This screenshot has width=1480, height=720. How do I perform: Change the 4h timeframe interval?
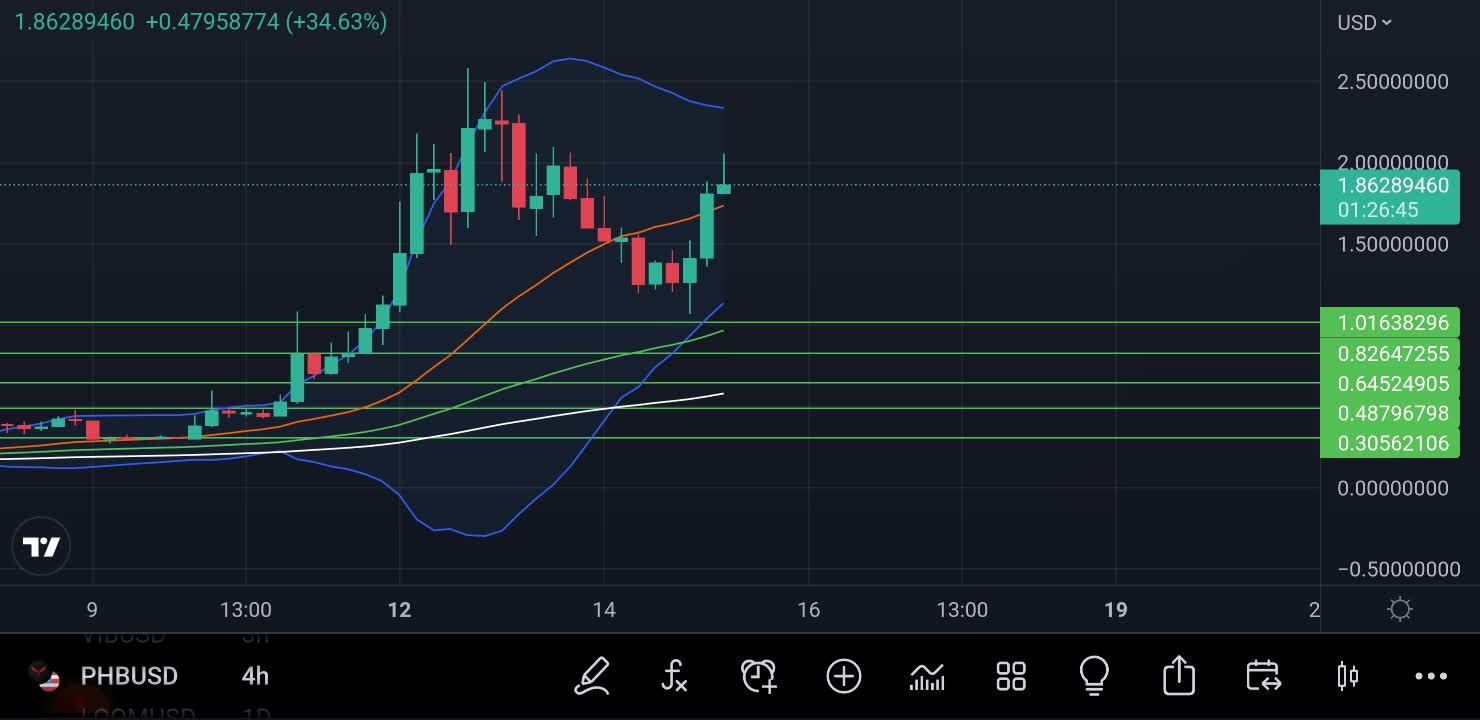[255, 676]
